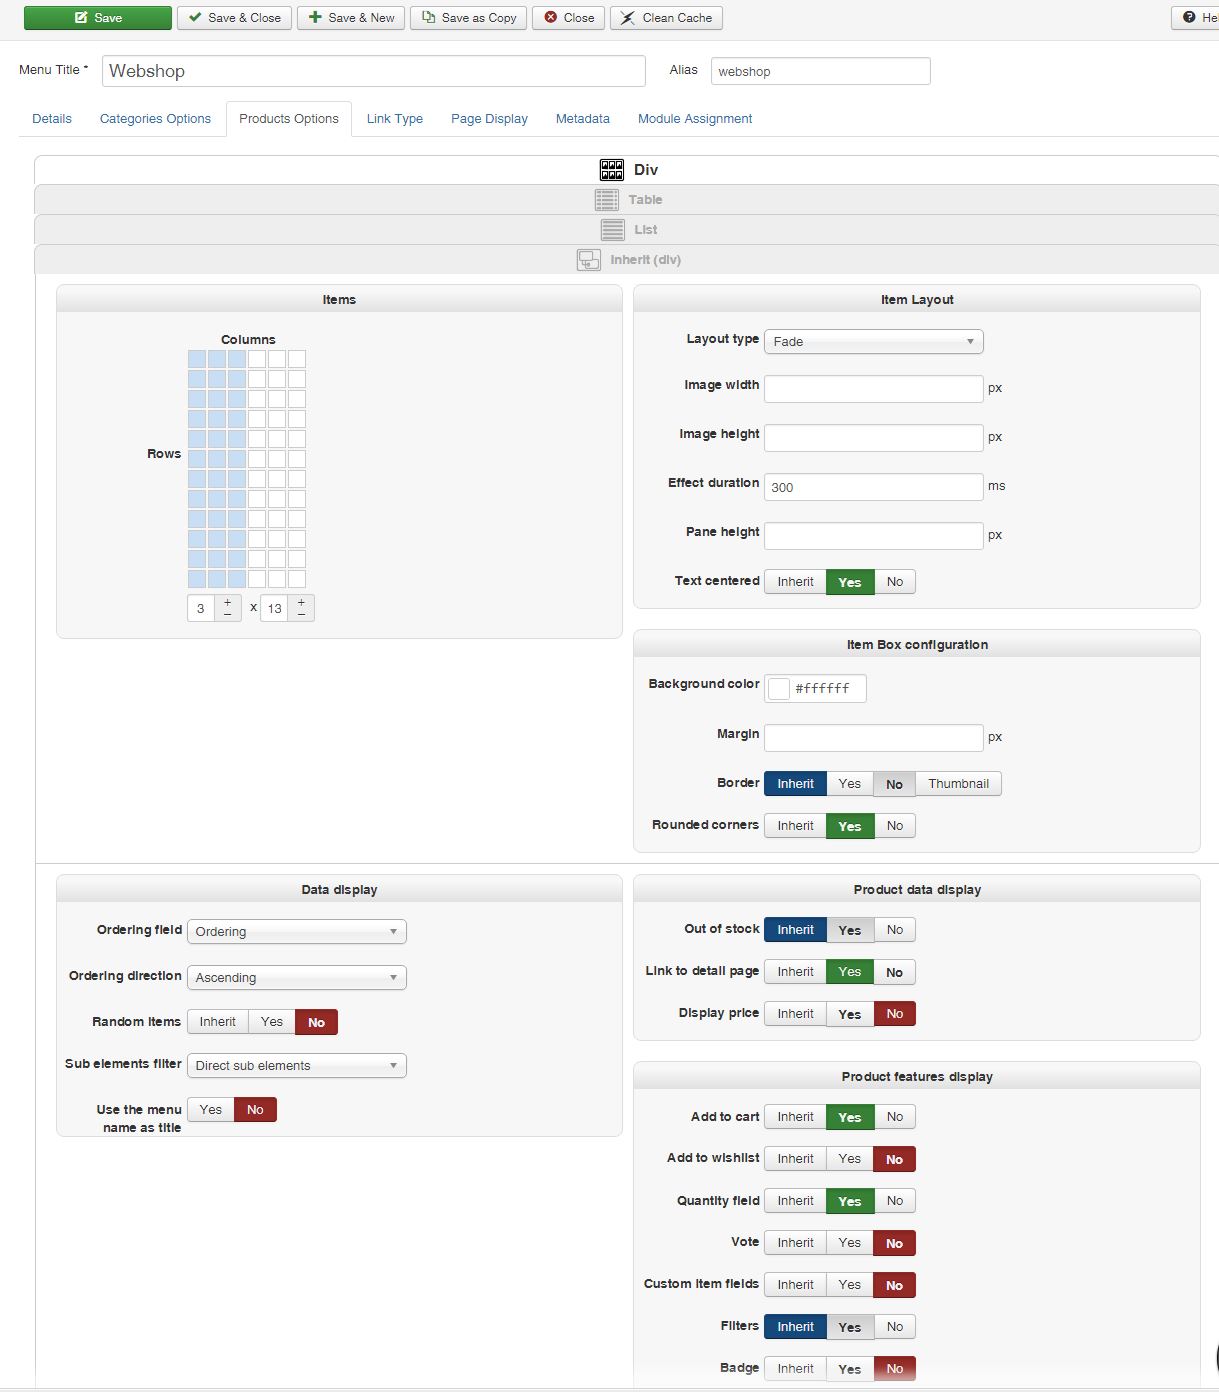Focus the Pane height field
This screenshot has width=1219, height=1392.
(x=874, y=536)
